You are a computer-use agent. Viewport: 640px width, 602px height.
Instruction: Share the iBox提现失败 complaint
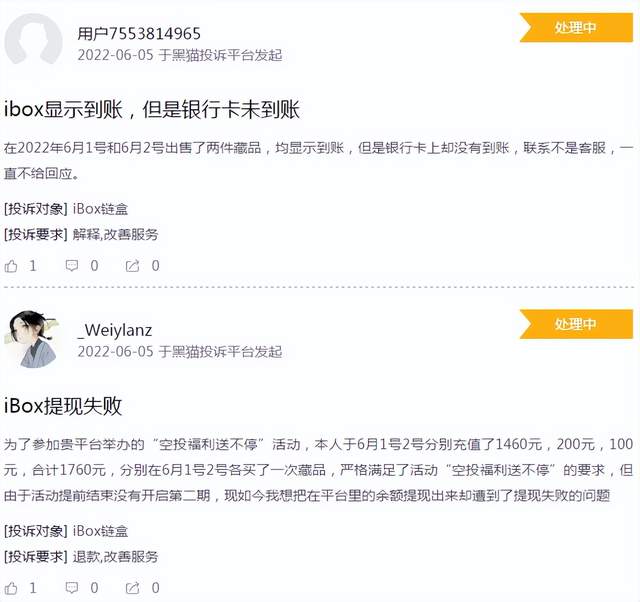(132, 588)
